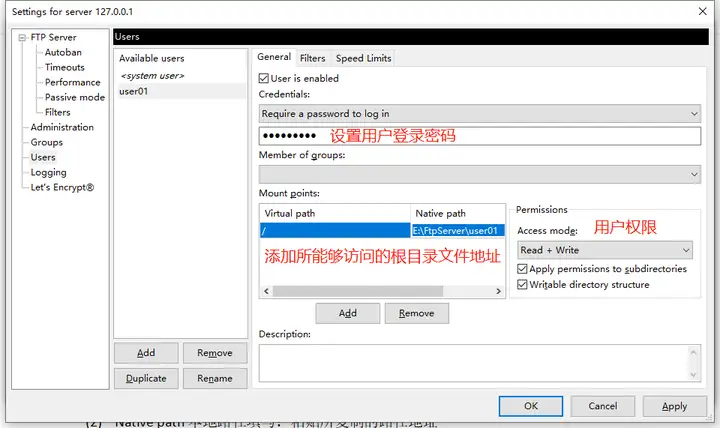The image size is (720, 428).
Task: Remove the selected mount point
Action: point(416,313)
